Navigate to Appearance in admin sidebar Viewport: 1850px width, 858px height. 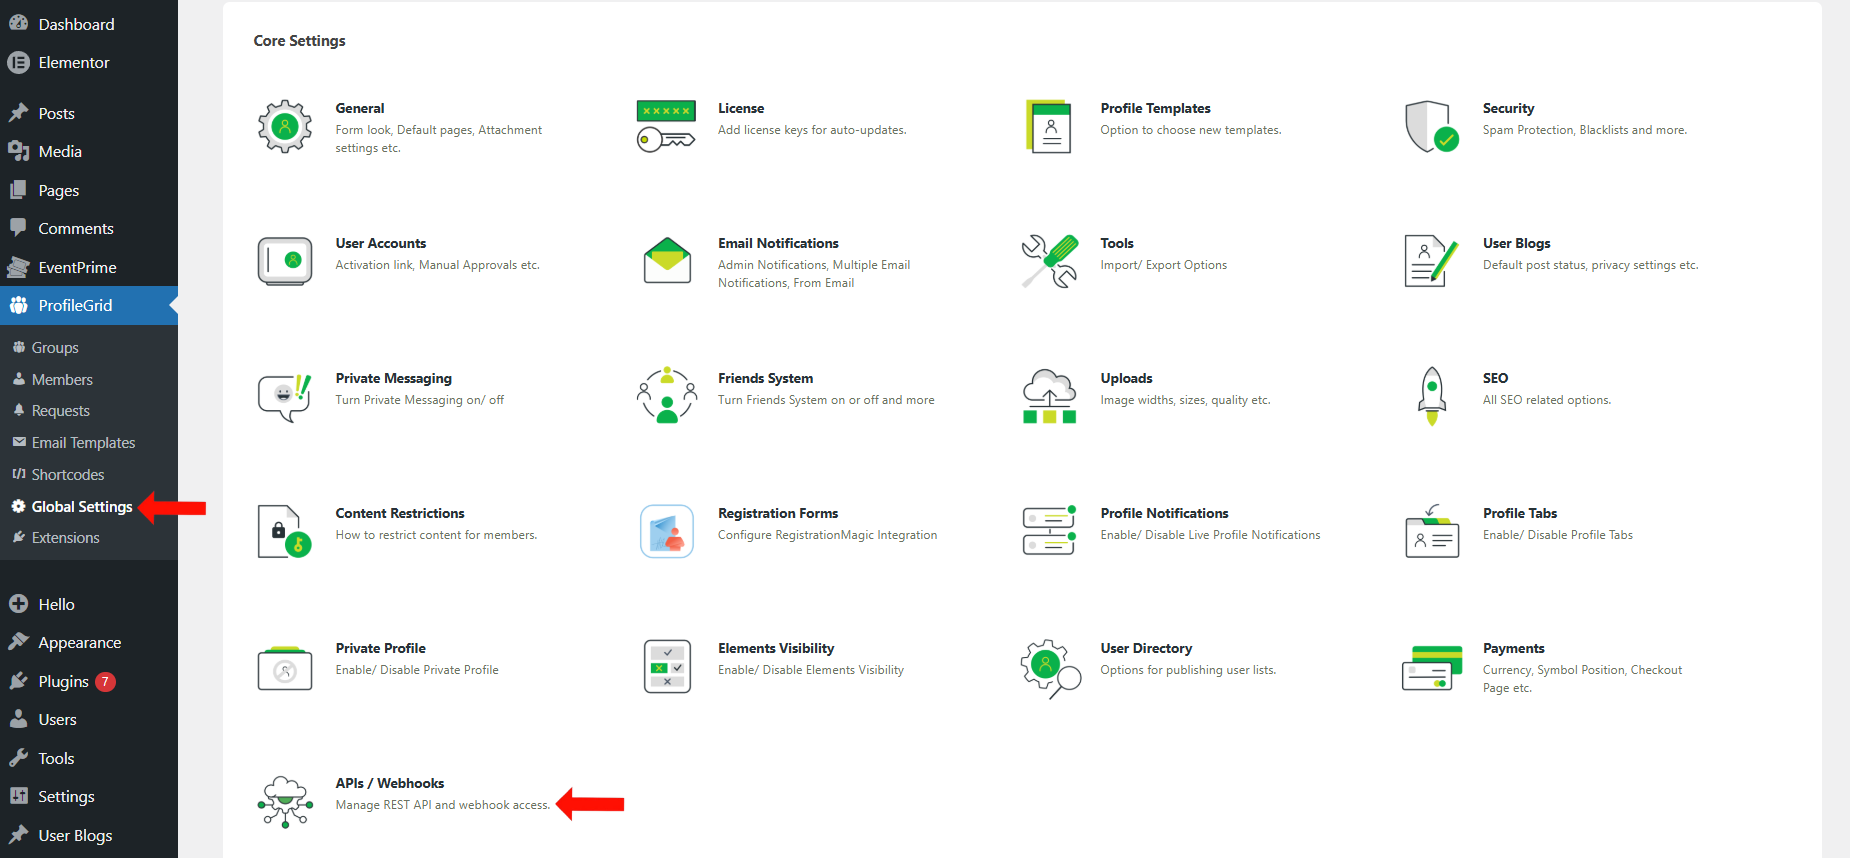79,643
